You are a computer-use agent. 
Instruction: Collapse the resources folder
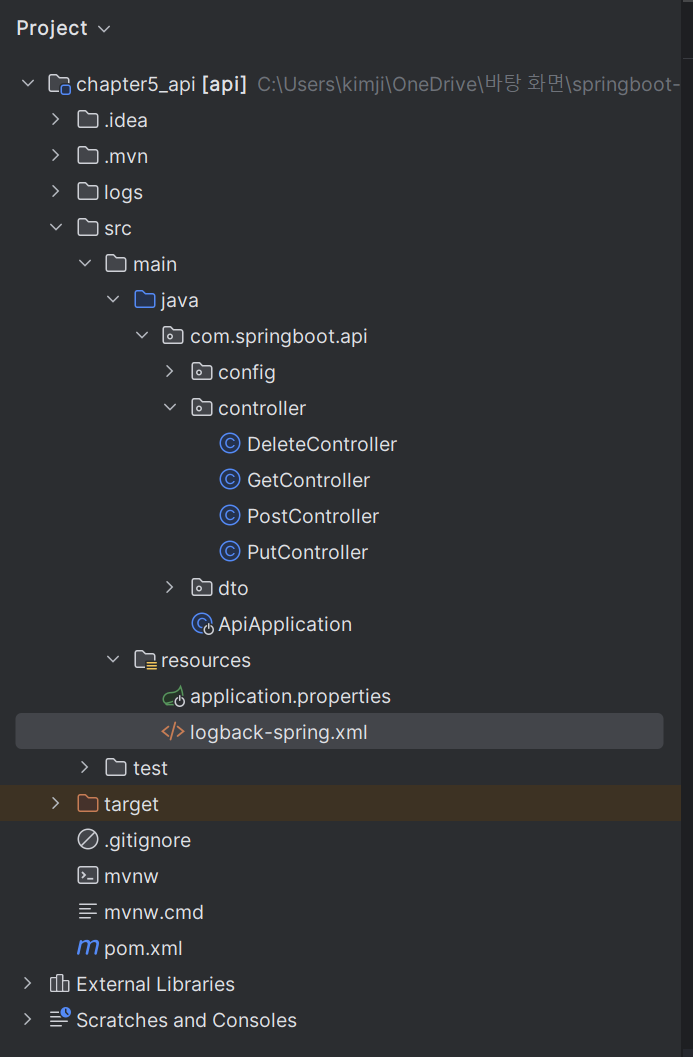[113, 660]
